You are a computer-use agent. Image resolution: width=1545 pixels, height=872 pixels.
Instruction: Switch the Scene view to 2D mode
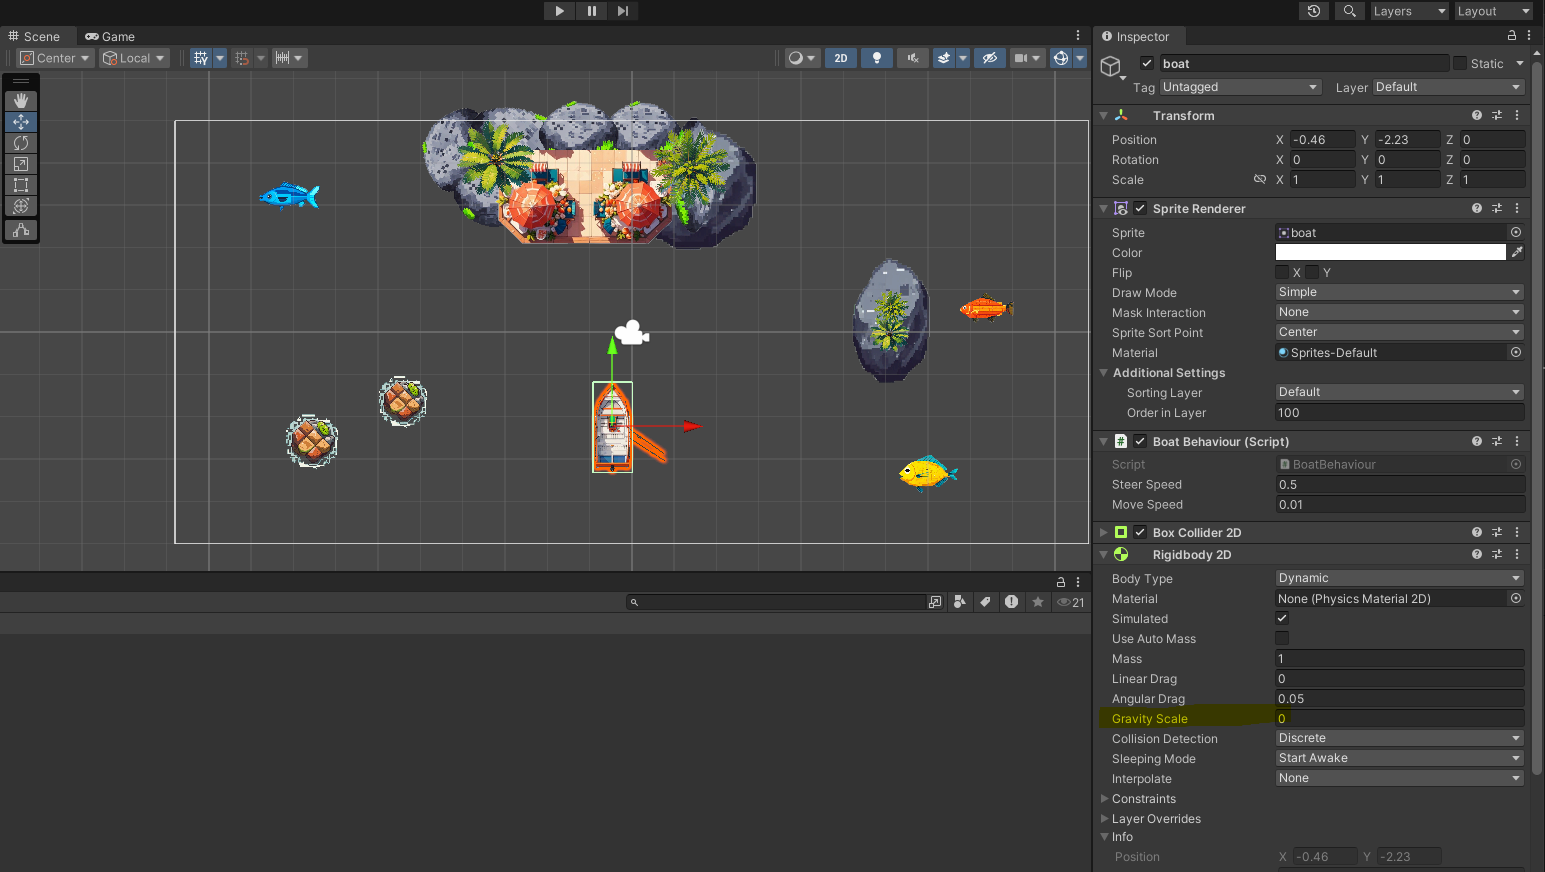pos(841,57)
